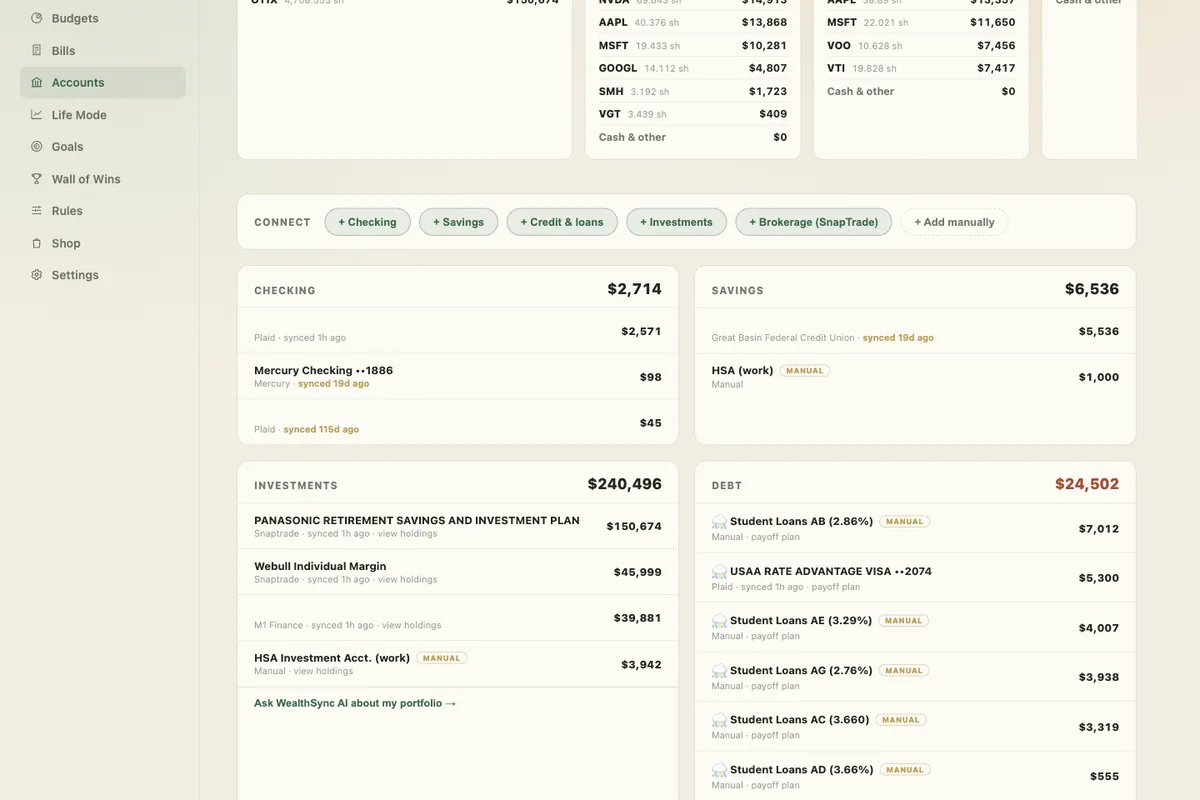The width and height of the screenshot is (1200, 800).
Task: Select the Mercury Checking ••1886 account
Action: 458,377
